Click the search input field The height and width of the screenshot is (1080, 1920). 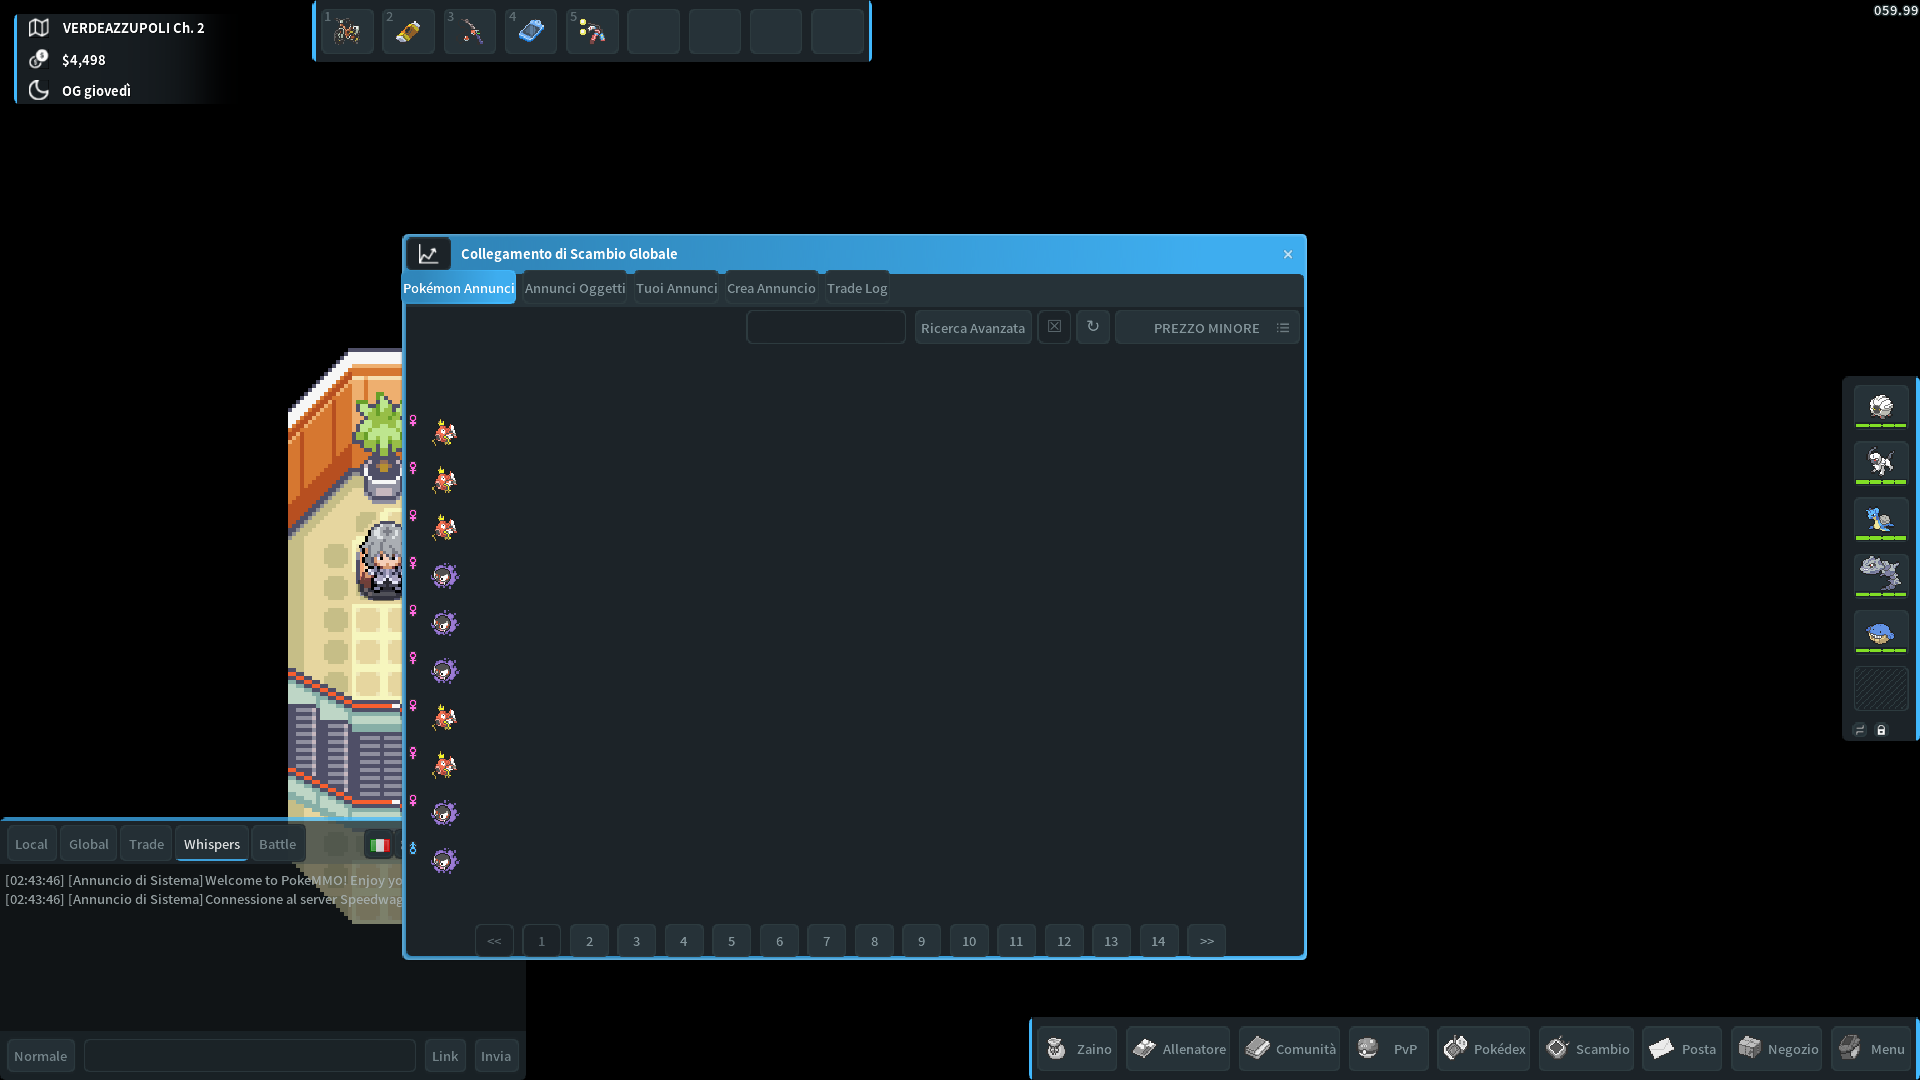click(x=824, y=327)
